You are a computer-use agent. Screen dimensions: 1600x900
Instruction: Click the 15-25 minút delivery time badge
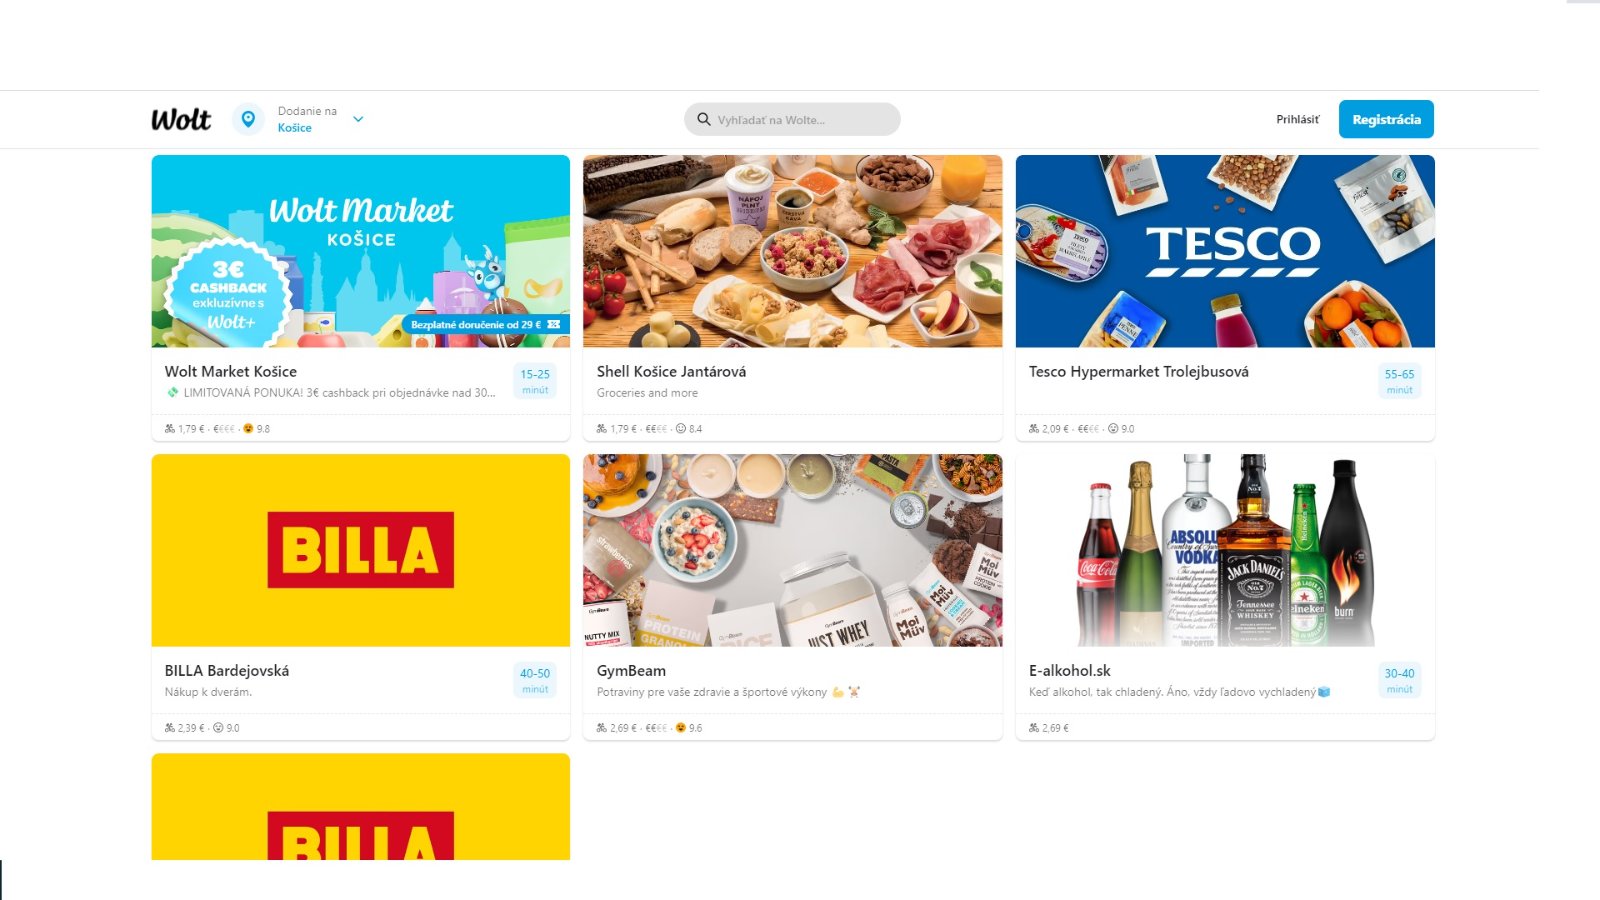tap(535, 381)
